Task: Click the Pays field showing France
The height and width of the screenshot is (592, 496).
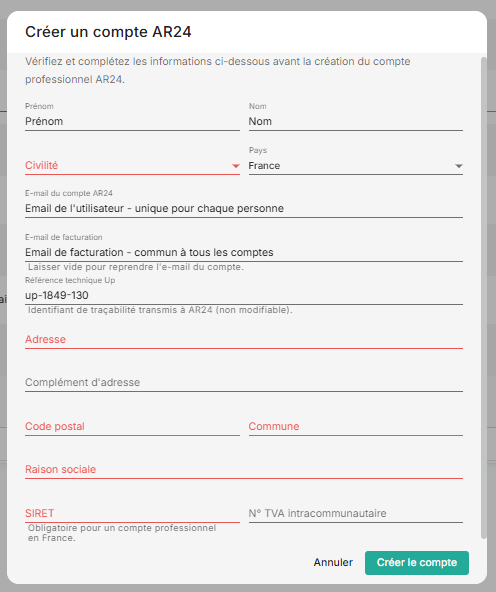Action: click(356, 165)
